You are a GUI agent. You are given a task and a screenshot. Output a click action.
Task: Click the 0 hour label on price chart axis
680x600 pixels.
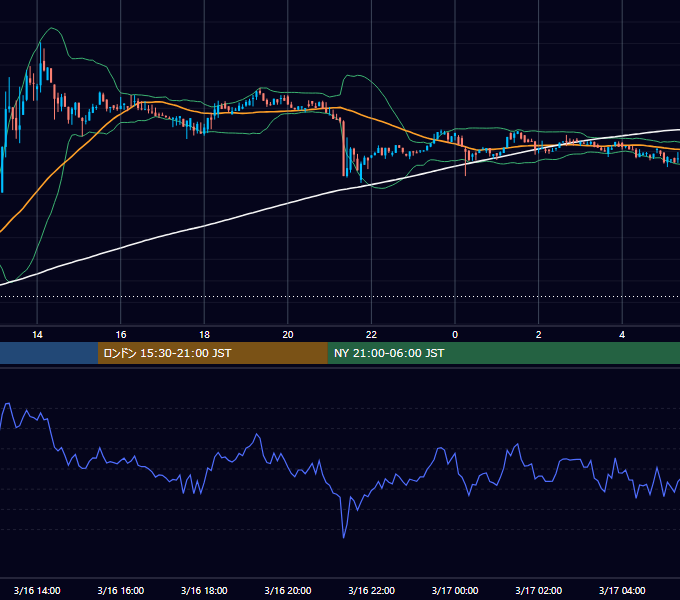pos(455,335)
